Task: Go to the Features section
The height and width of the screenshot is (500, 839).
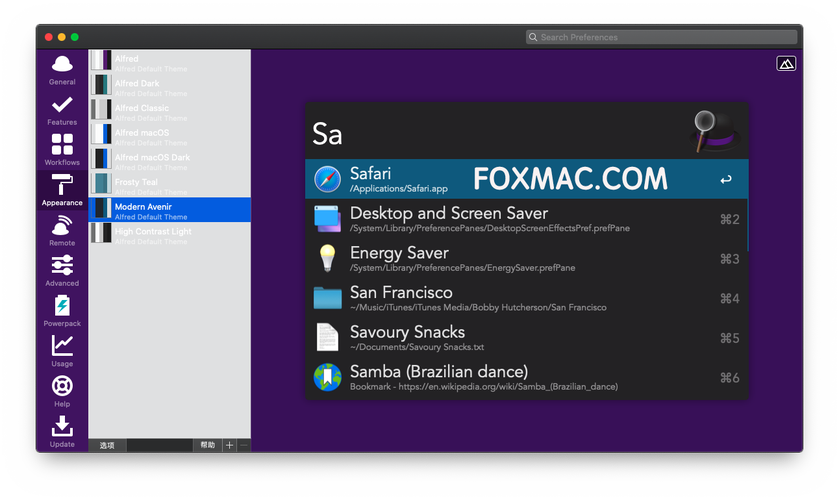Action: tap(62, 110)
